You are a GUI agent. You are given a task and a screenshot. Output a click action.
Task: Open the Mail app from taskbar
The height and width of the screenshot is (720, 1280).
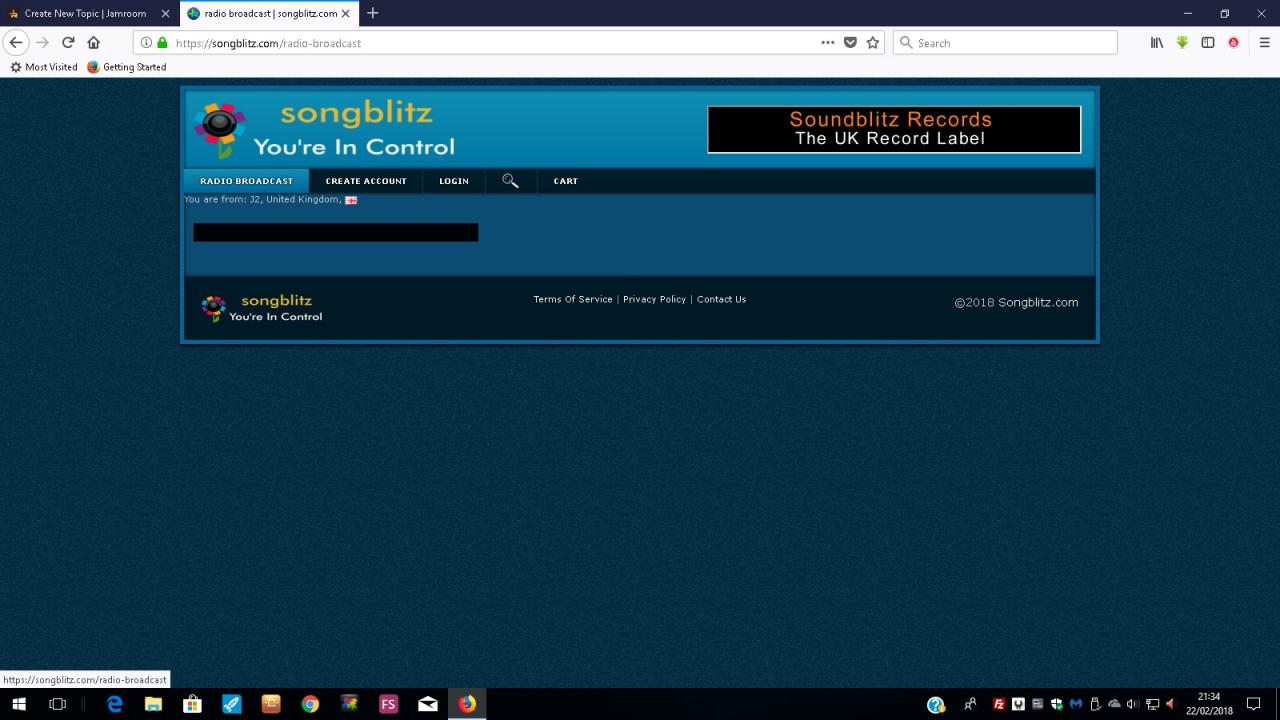pyautogui.click(x=428, y=704)
